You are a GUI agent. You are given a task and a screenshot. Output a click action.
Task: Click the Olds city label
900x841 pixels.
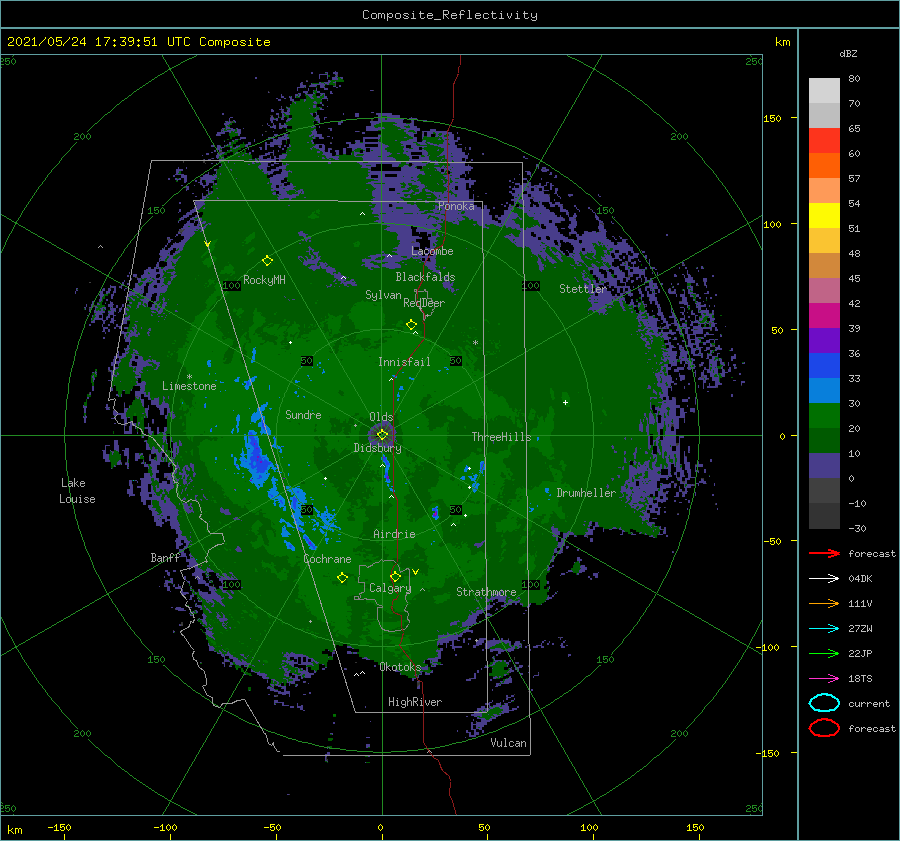tap(381, 417)
